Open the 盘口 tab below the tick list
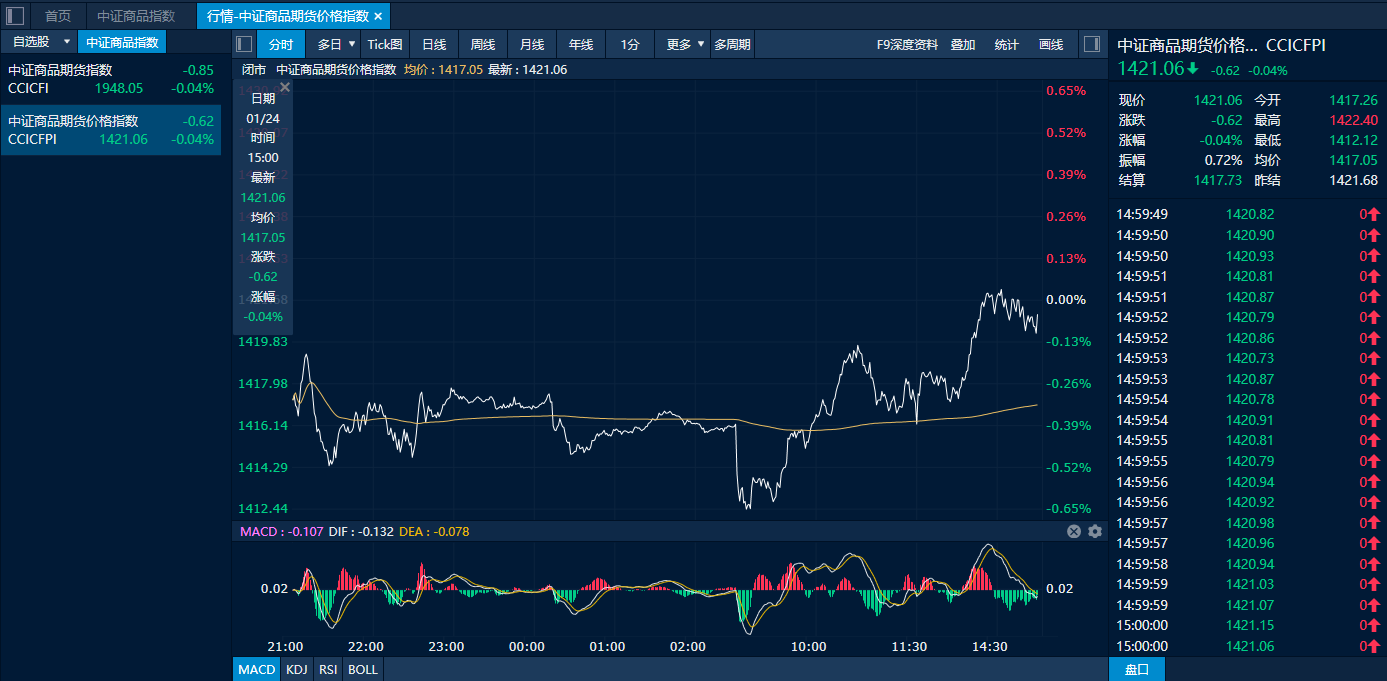Image resolution: width=1387 pixels, height=681 pixels. 1137,669
